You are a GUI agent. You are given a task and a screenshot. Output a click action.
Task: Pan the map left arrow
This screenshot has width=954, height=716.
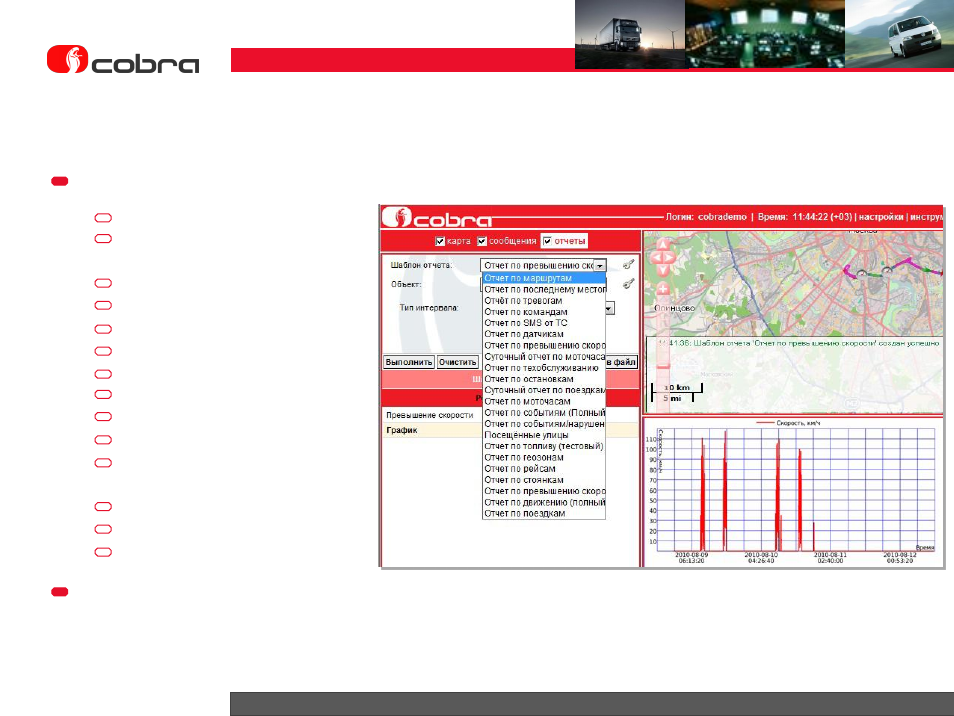tap(656, 257)
